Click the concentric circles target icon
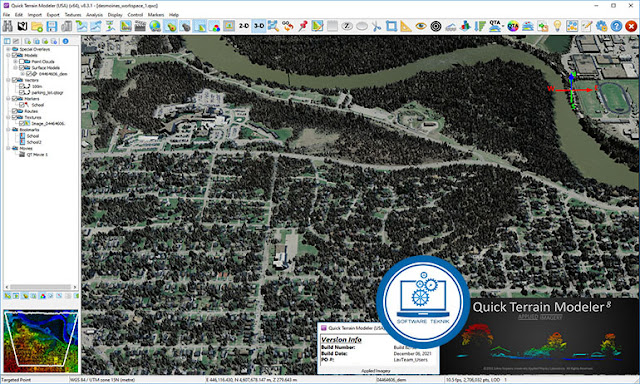 coord(436,26)
